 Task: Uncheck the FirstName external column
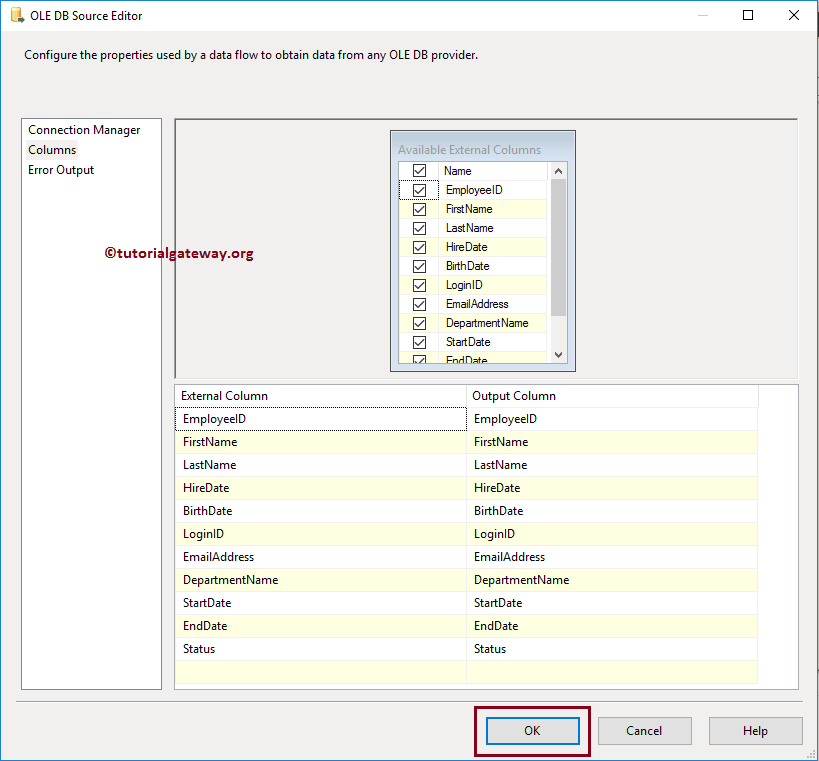[x=419, y=209]
